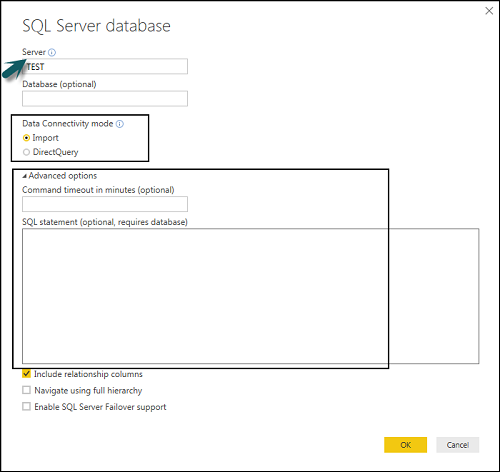This screenshot has width=500, height=472.
Task: Click the Data Connectivity mode label
Action: click(x=68, y=124)
